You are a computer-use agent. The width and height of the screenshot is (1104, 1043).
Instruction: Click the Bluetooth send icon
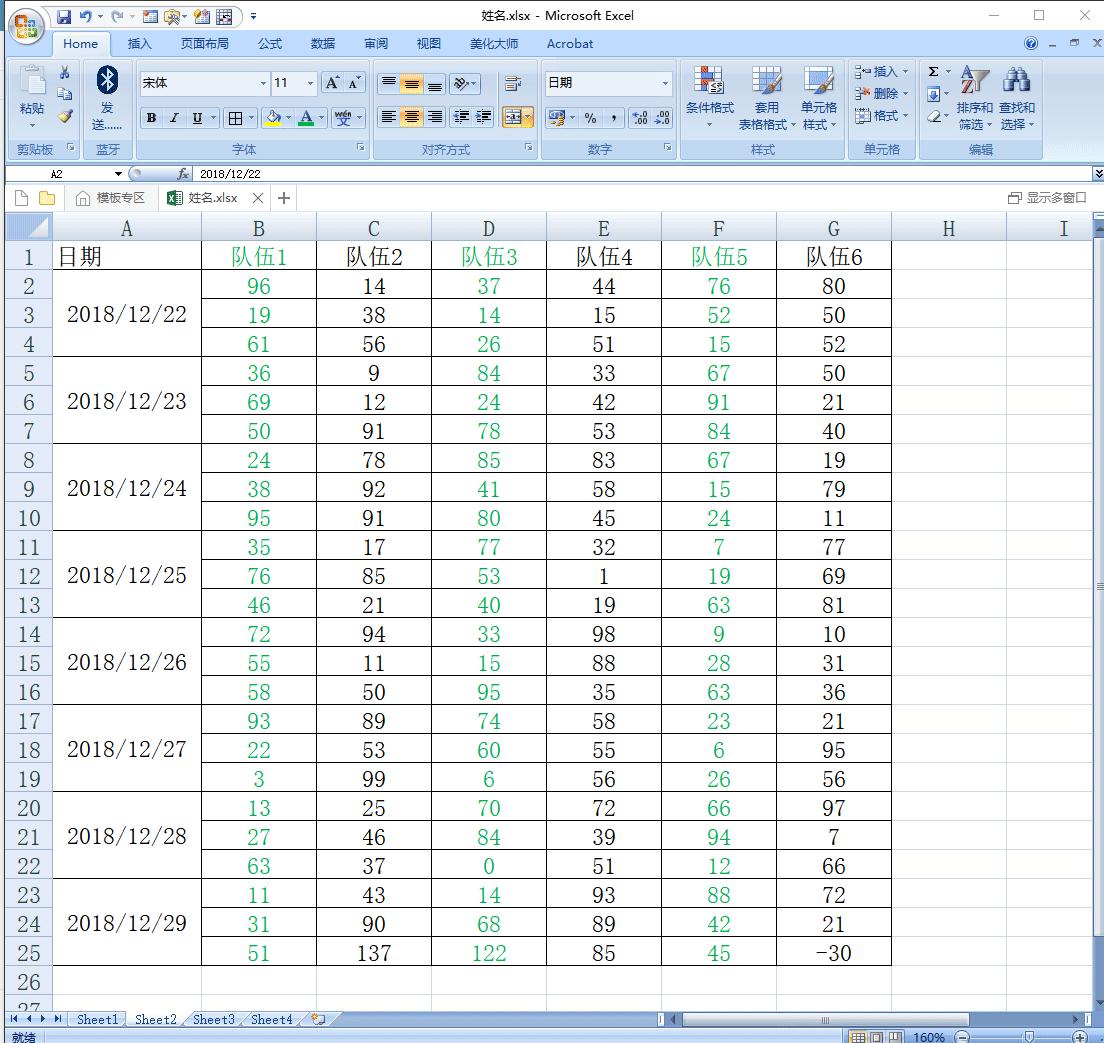pyautogui.click(x=107, y=81)
